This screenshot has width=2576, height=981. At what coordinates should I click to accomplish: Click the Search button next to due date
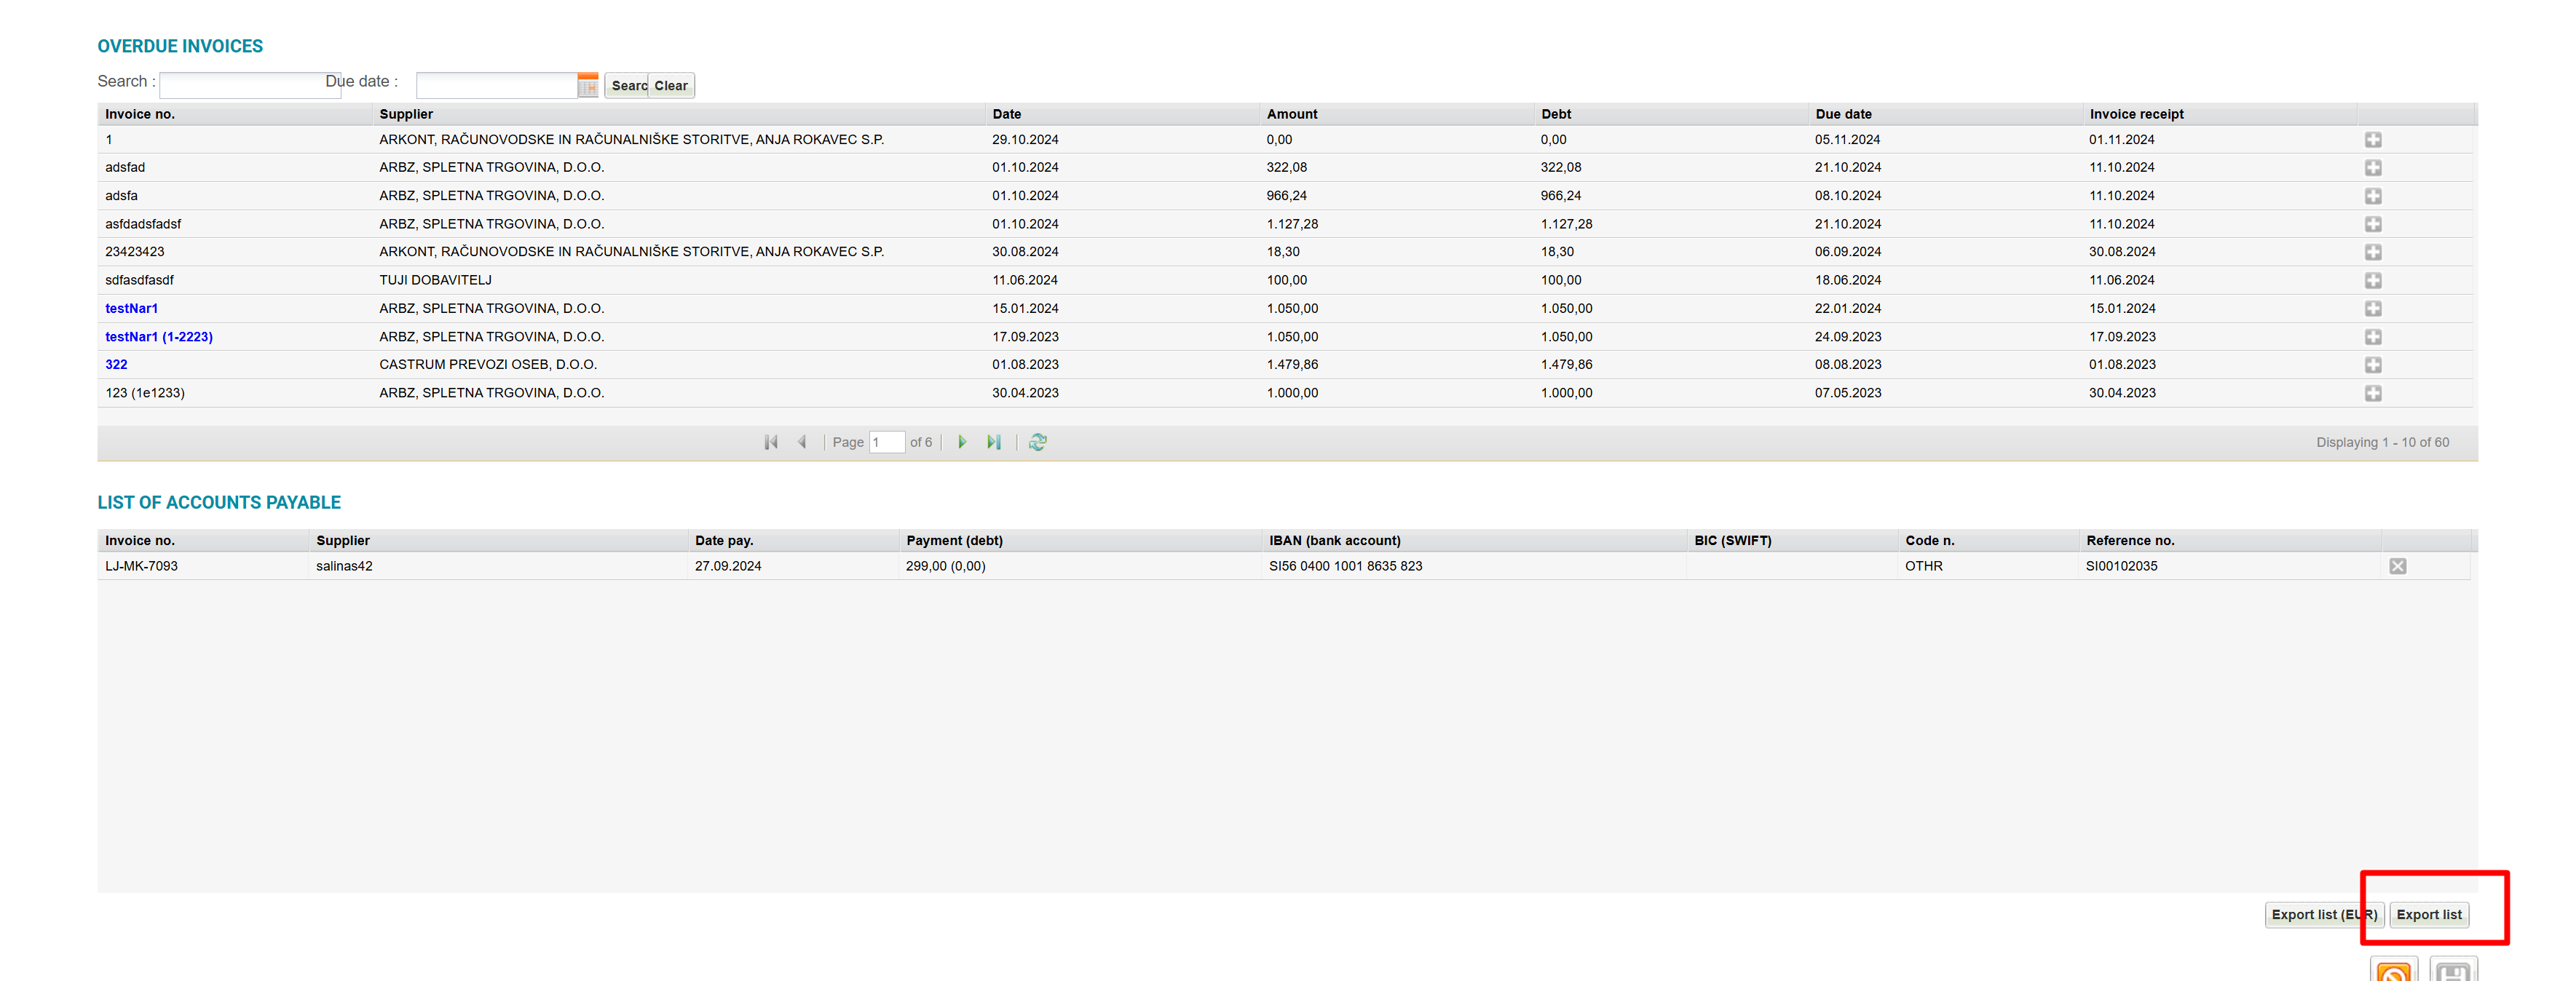pos(627,86)
